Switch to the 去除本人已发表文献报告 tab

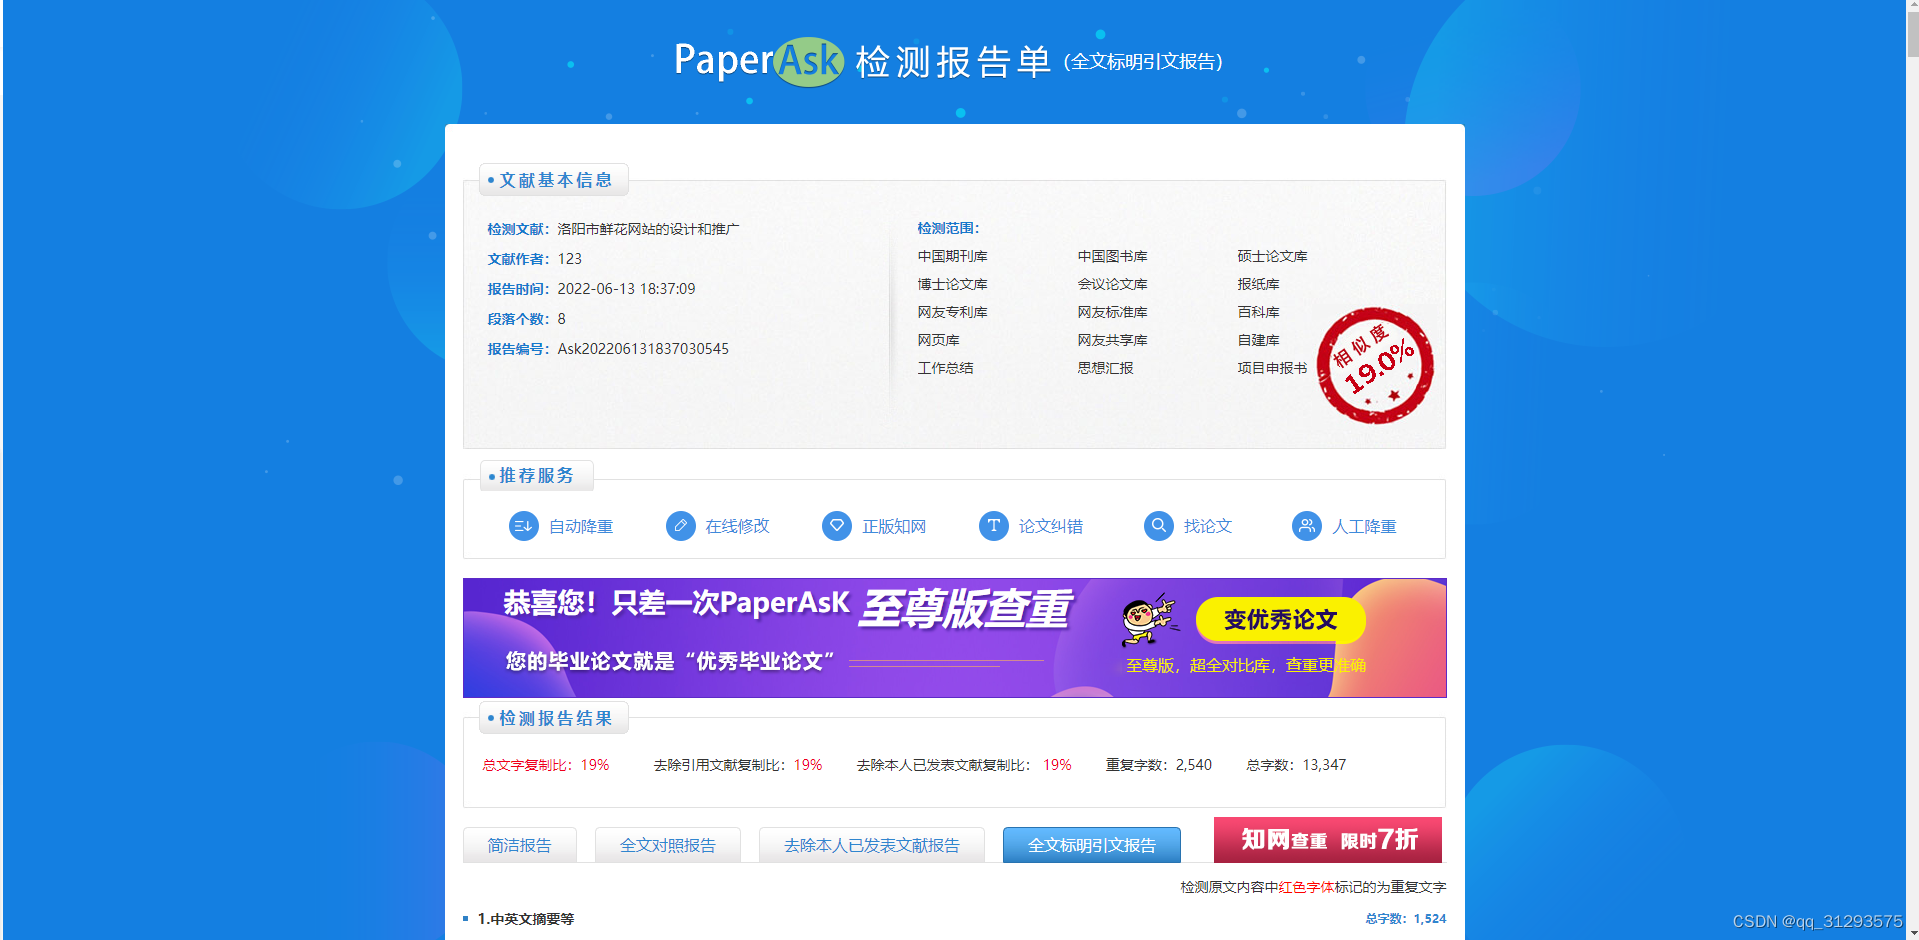tap(872, 845)
